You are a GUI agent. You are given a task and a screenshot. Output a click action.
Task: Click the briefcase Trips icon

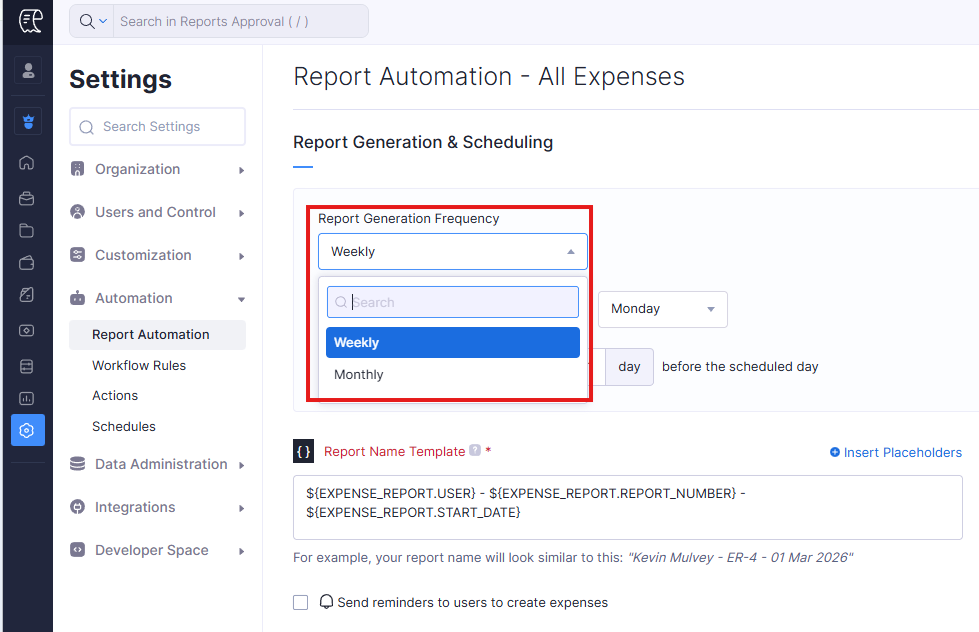coord(27,198)
